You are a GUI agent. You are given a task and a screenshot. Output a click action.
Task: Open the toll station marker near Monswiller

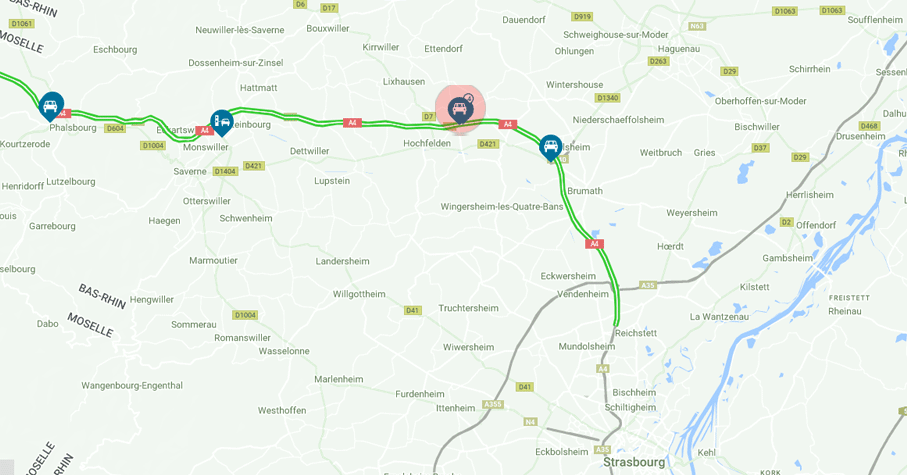coord(222,123)
